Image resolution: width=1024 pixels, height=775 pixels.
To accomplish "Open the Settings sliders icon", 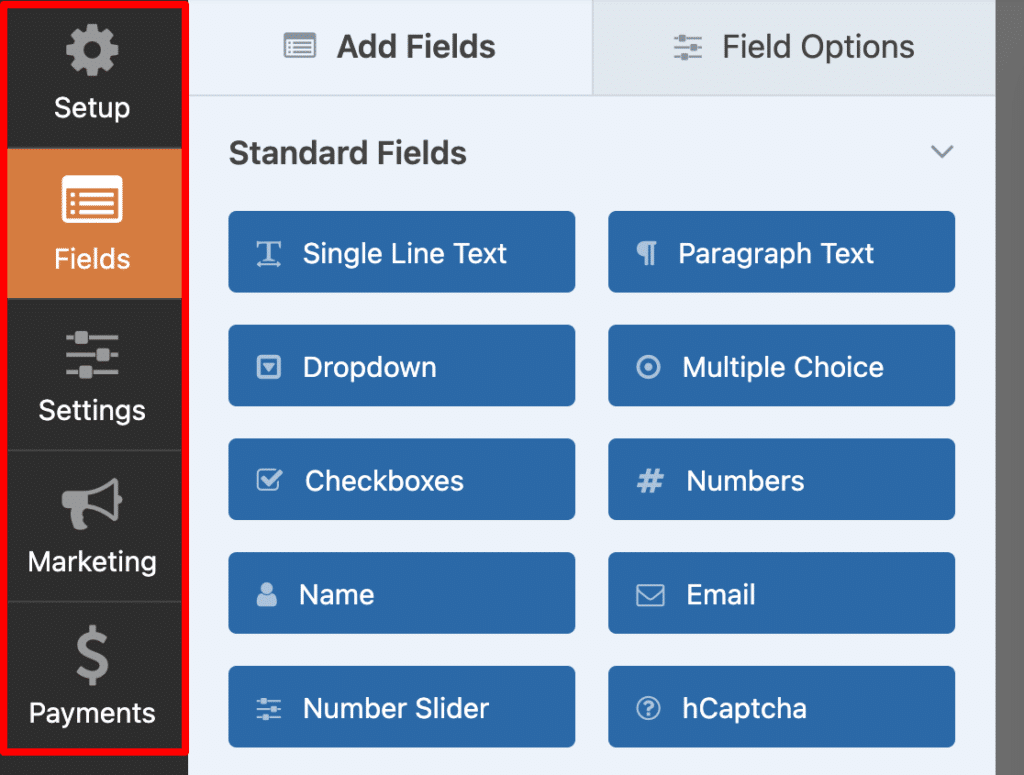I will [93, 354].
